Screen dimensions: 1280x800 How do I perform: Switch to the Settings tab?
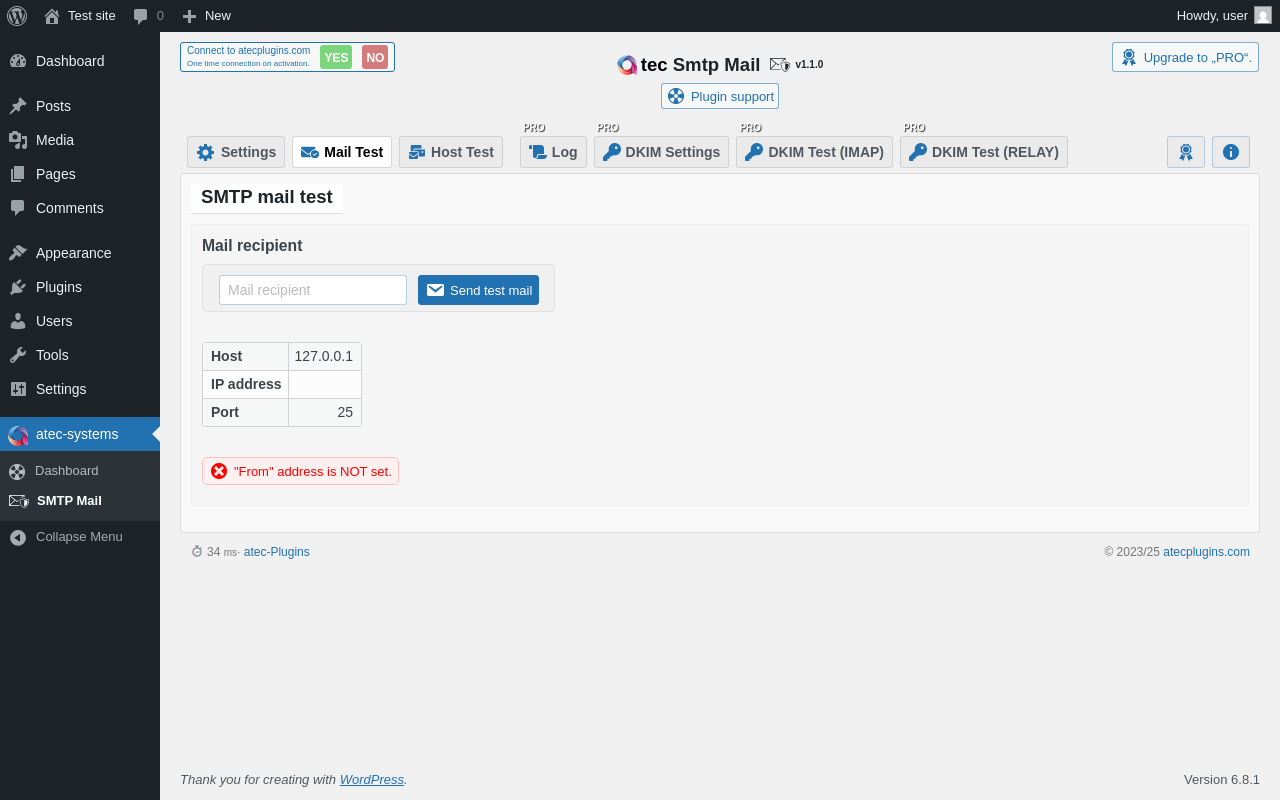tap(236, 152)
